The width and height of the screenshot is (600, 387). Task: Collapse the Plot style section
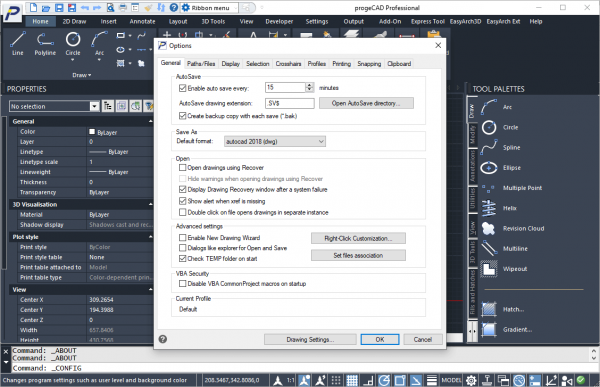pos(150,237)
